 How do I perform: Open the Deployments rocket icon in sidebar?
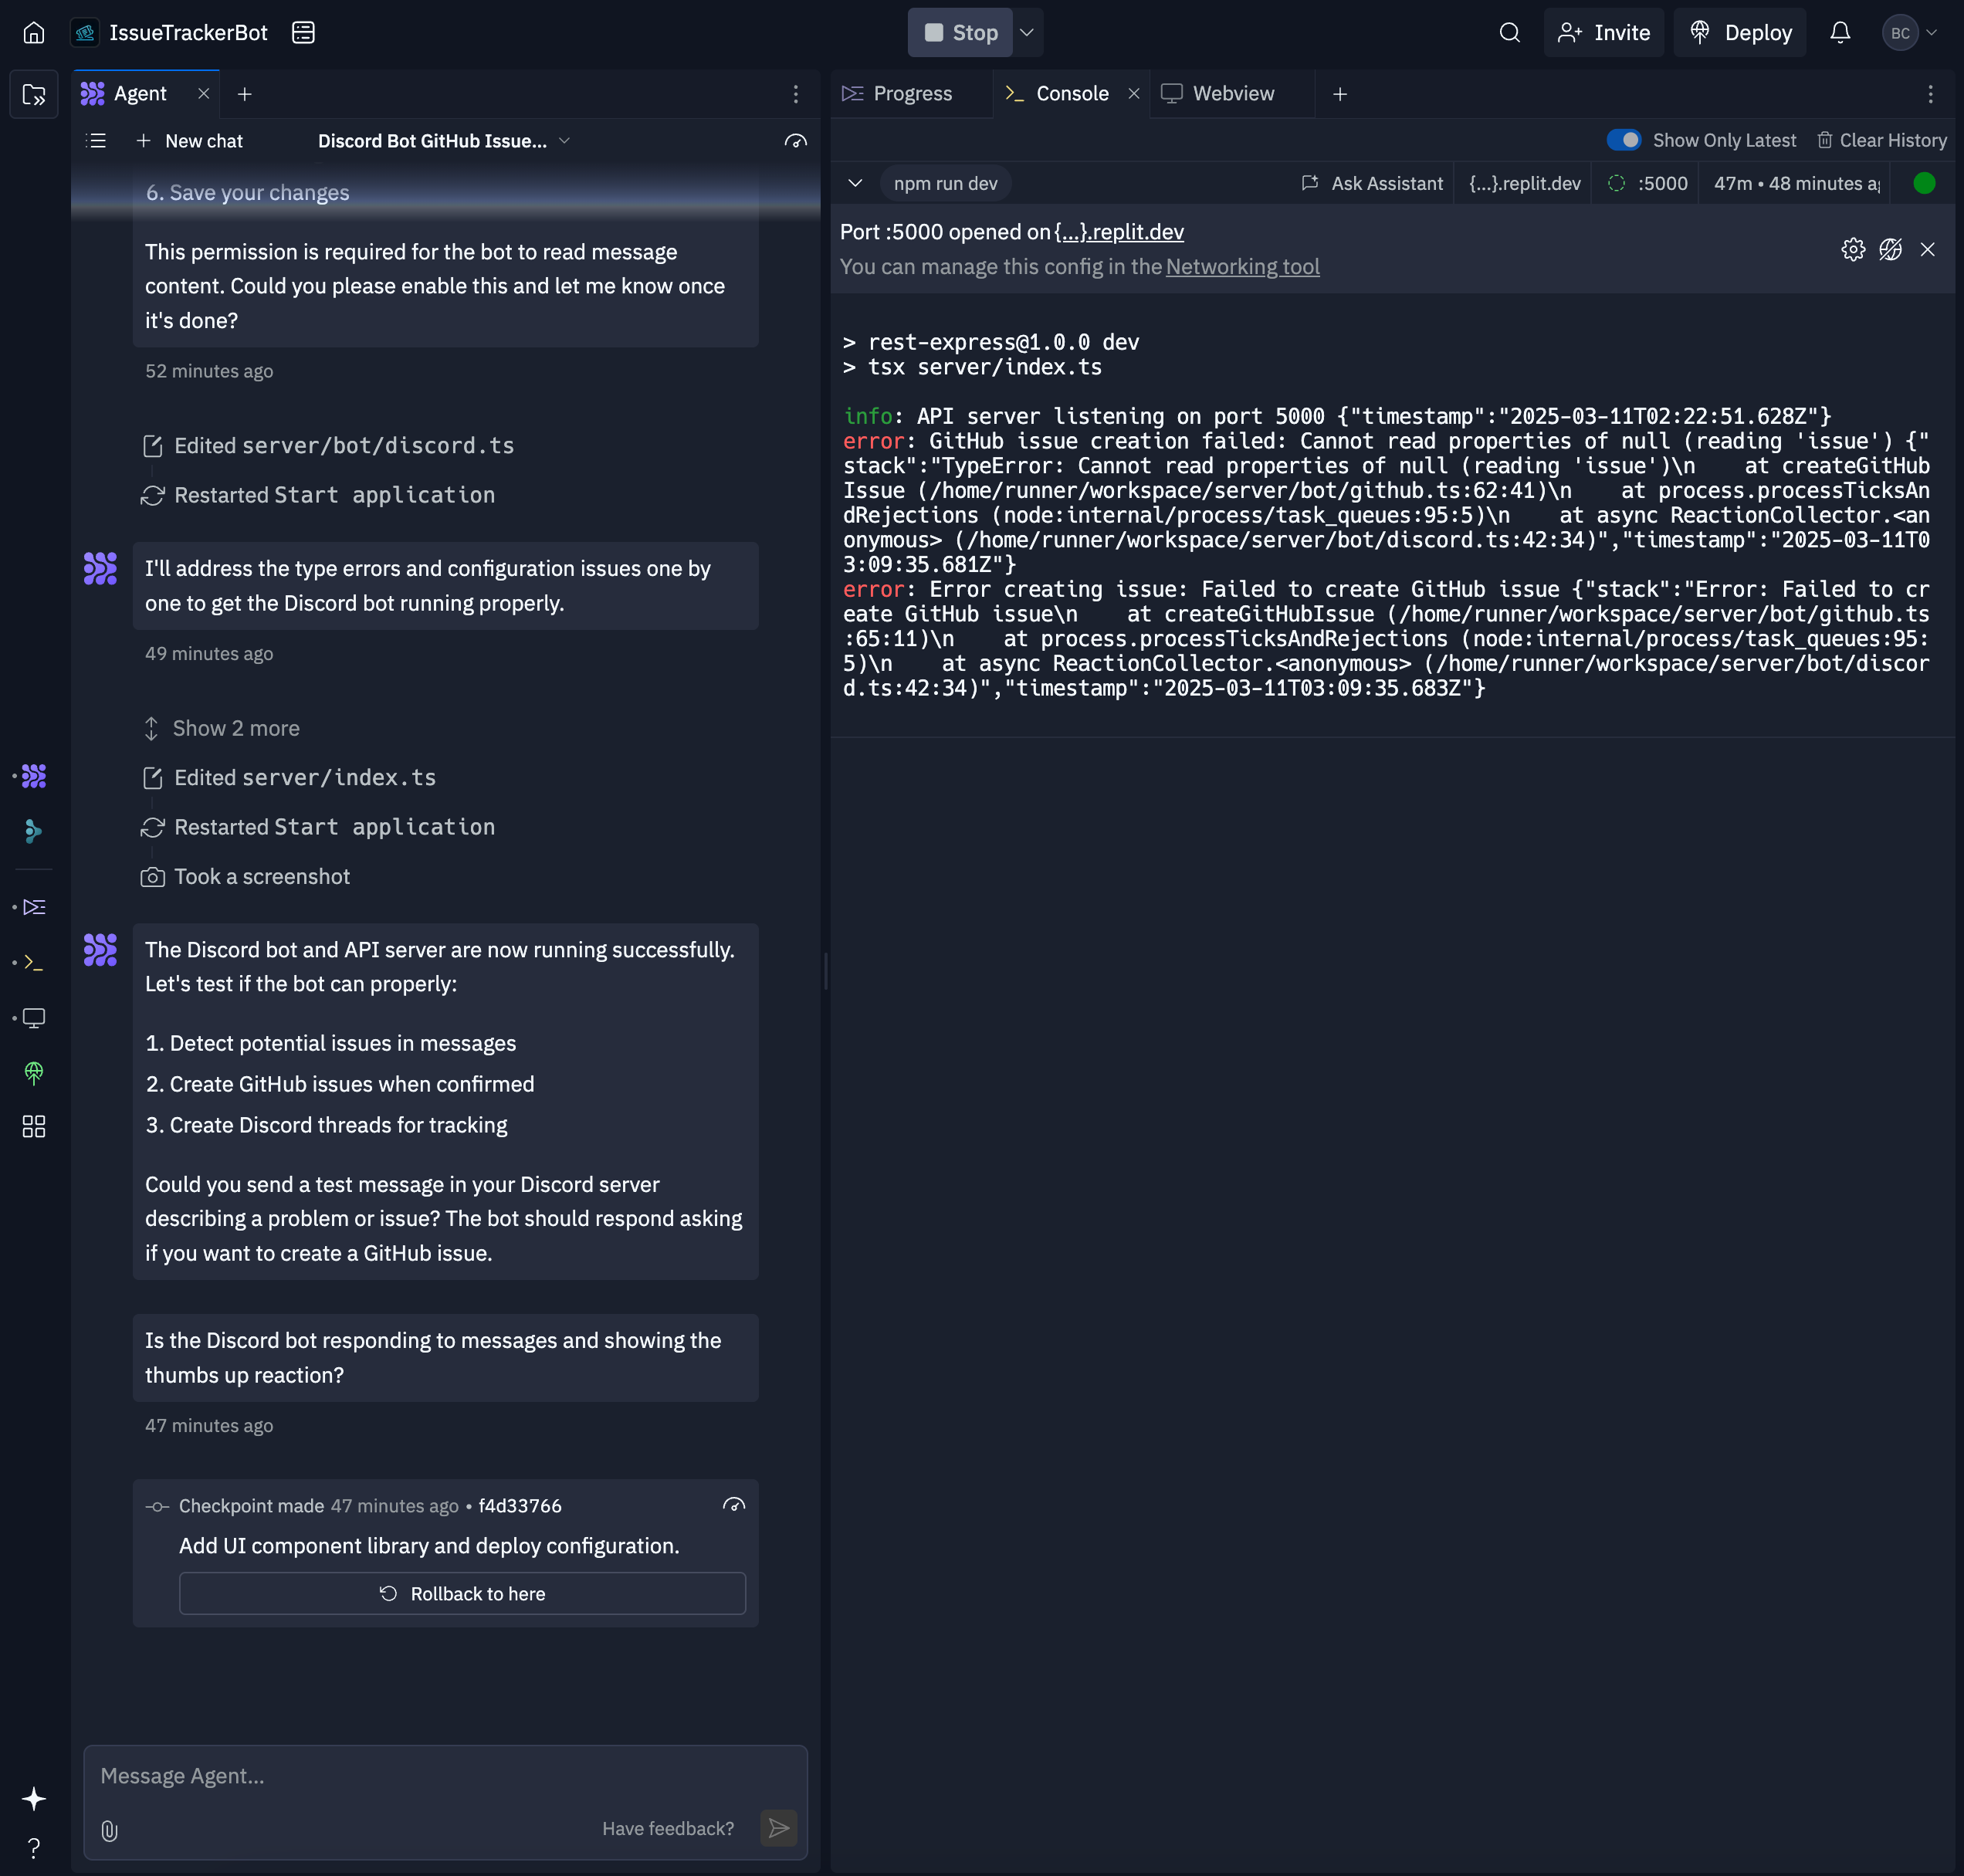pyautogui.click(x=34, y=1073)
